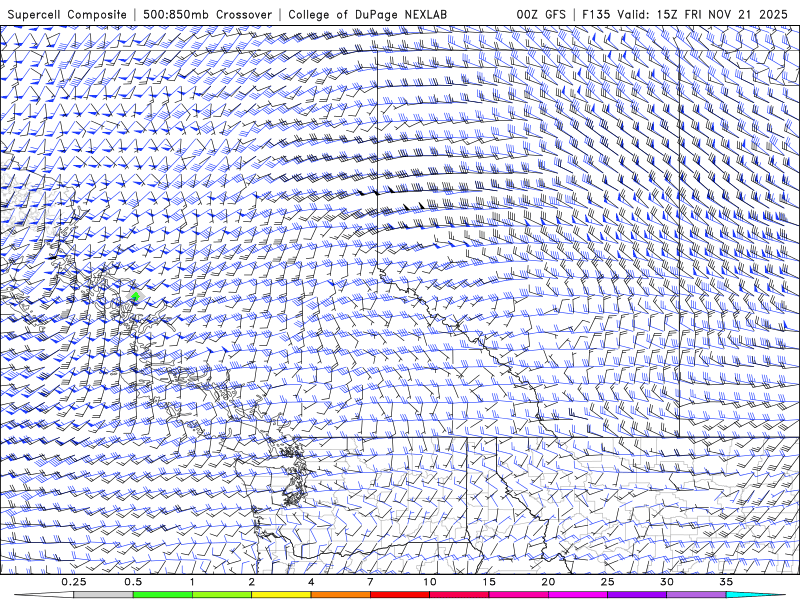This screenshot has height=600, width=800.
Task: Click the '4' legend value
Action: pyautogui.click(x=311, y=582)
